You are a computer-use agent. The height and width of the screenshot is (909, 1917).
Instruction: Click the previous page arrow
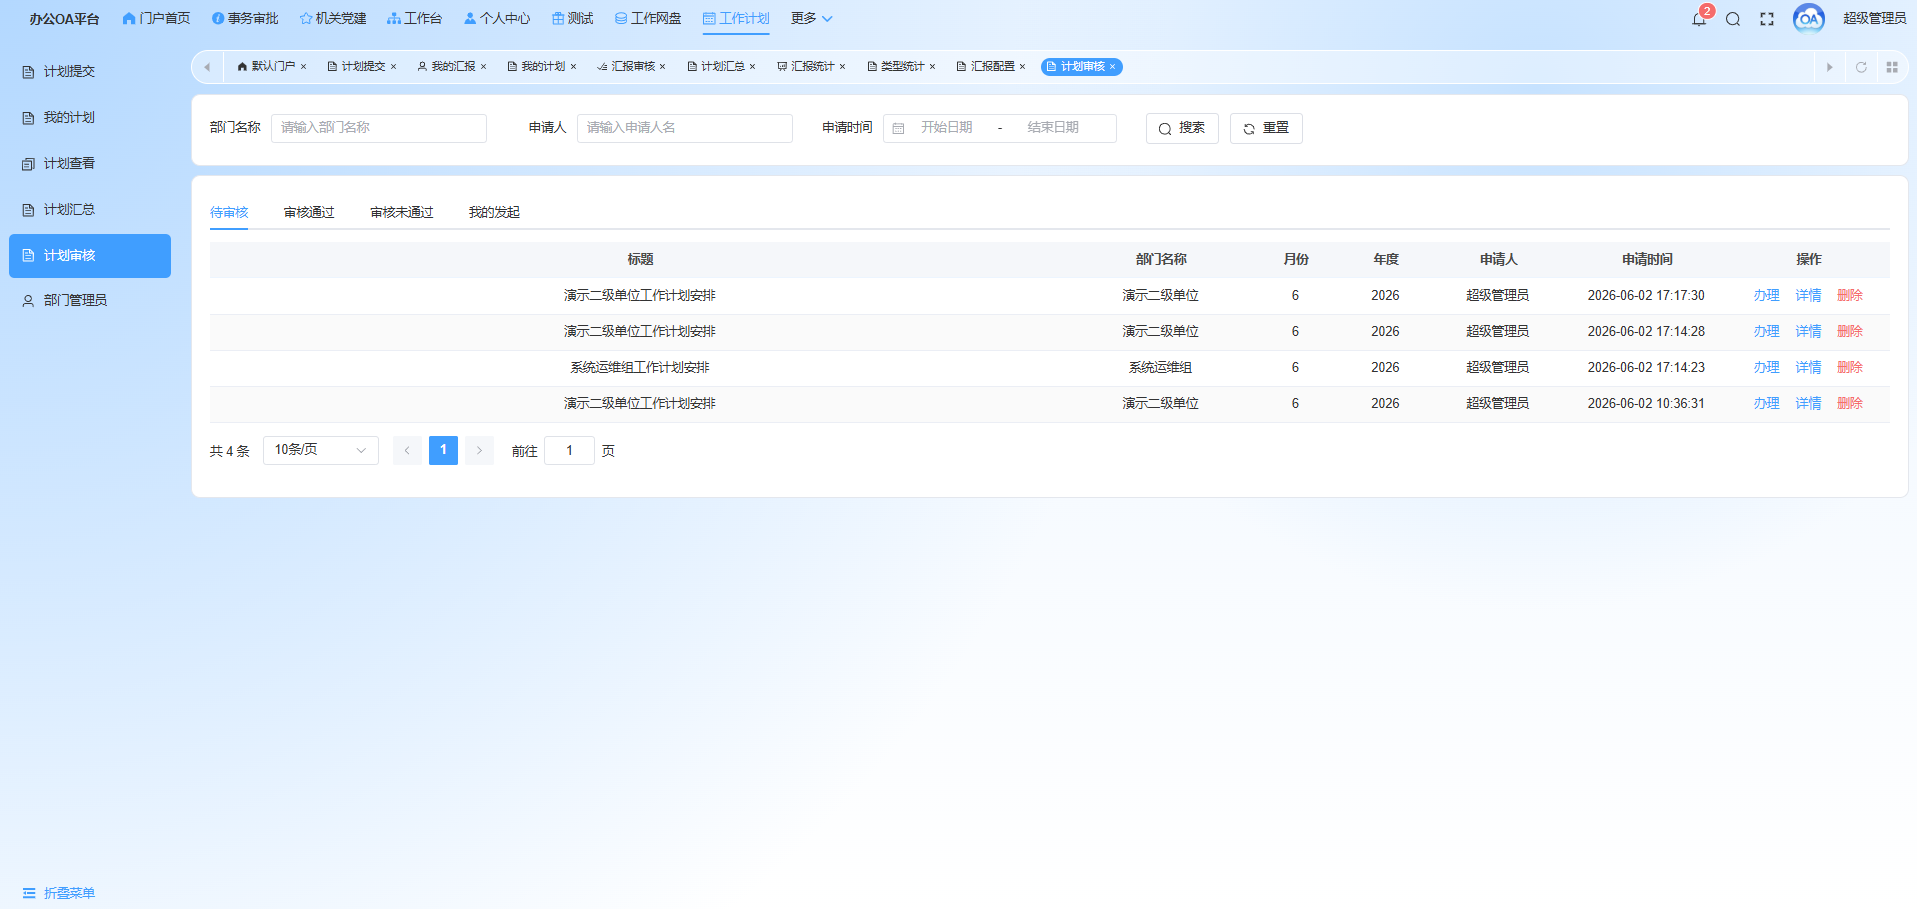(407, 451)
